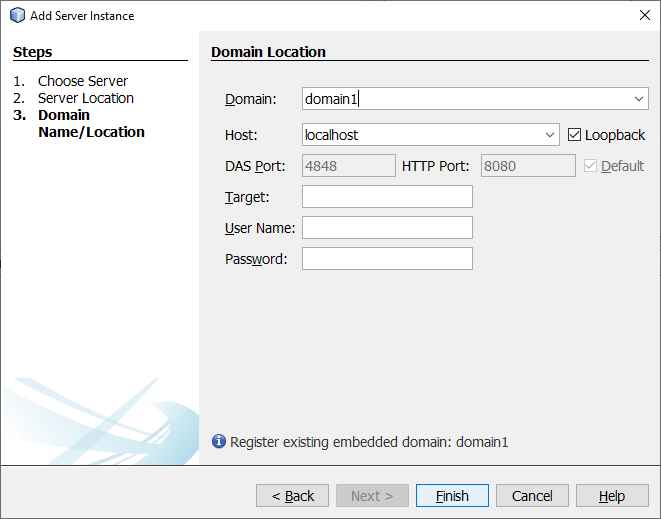This screenshot has height=519, width=661.
Task: Click the Password: label
Action: [256, 259]
